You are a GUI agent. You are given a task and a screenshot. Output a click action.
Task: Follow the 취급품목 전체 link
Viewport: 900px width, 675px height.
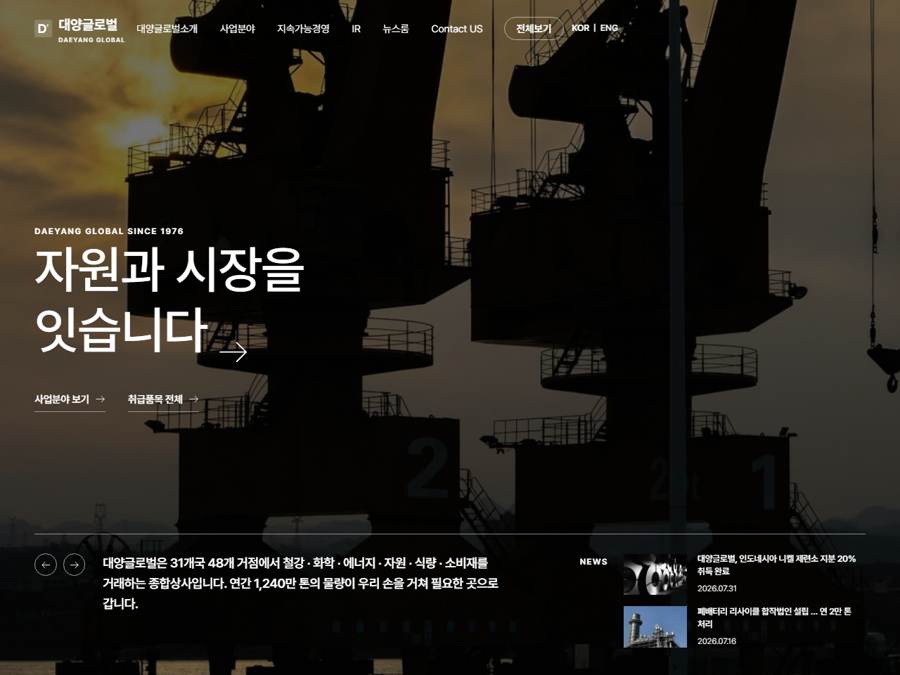(163, 399)
